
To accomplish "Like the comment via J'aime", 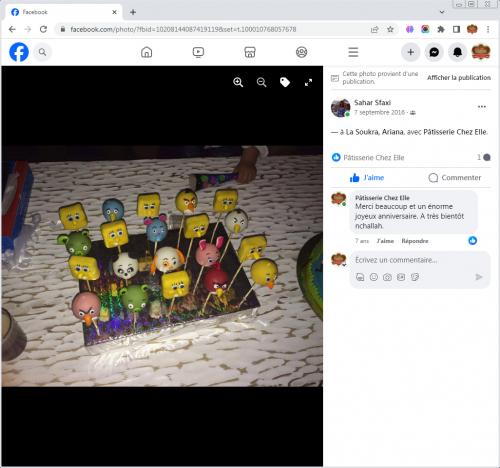I will (385, 241).
